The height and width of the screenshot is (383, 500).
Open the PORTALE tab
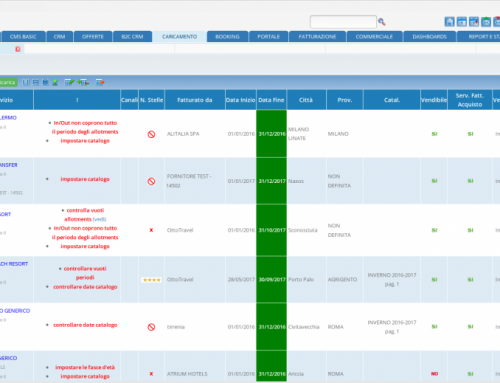click(268, 37)
